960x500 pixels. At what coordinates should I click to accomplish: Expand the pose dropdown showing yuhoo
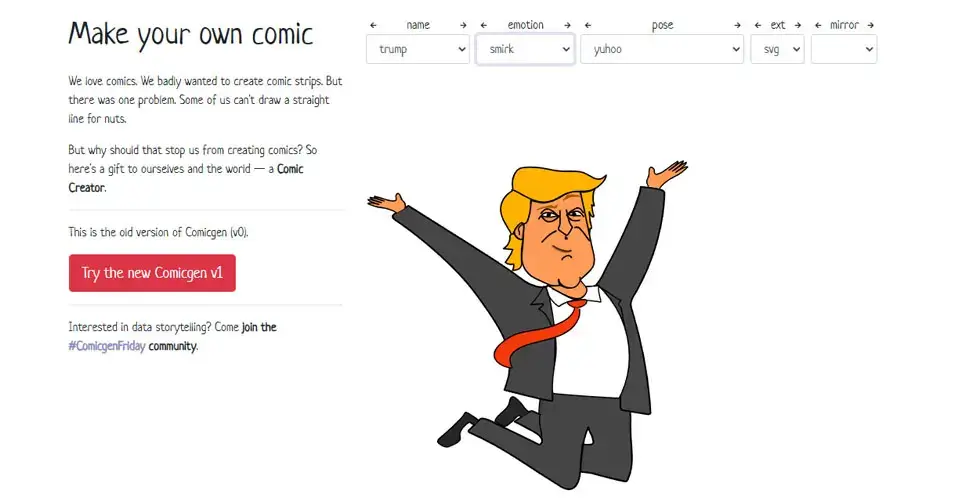tap(662, 49)
